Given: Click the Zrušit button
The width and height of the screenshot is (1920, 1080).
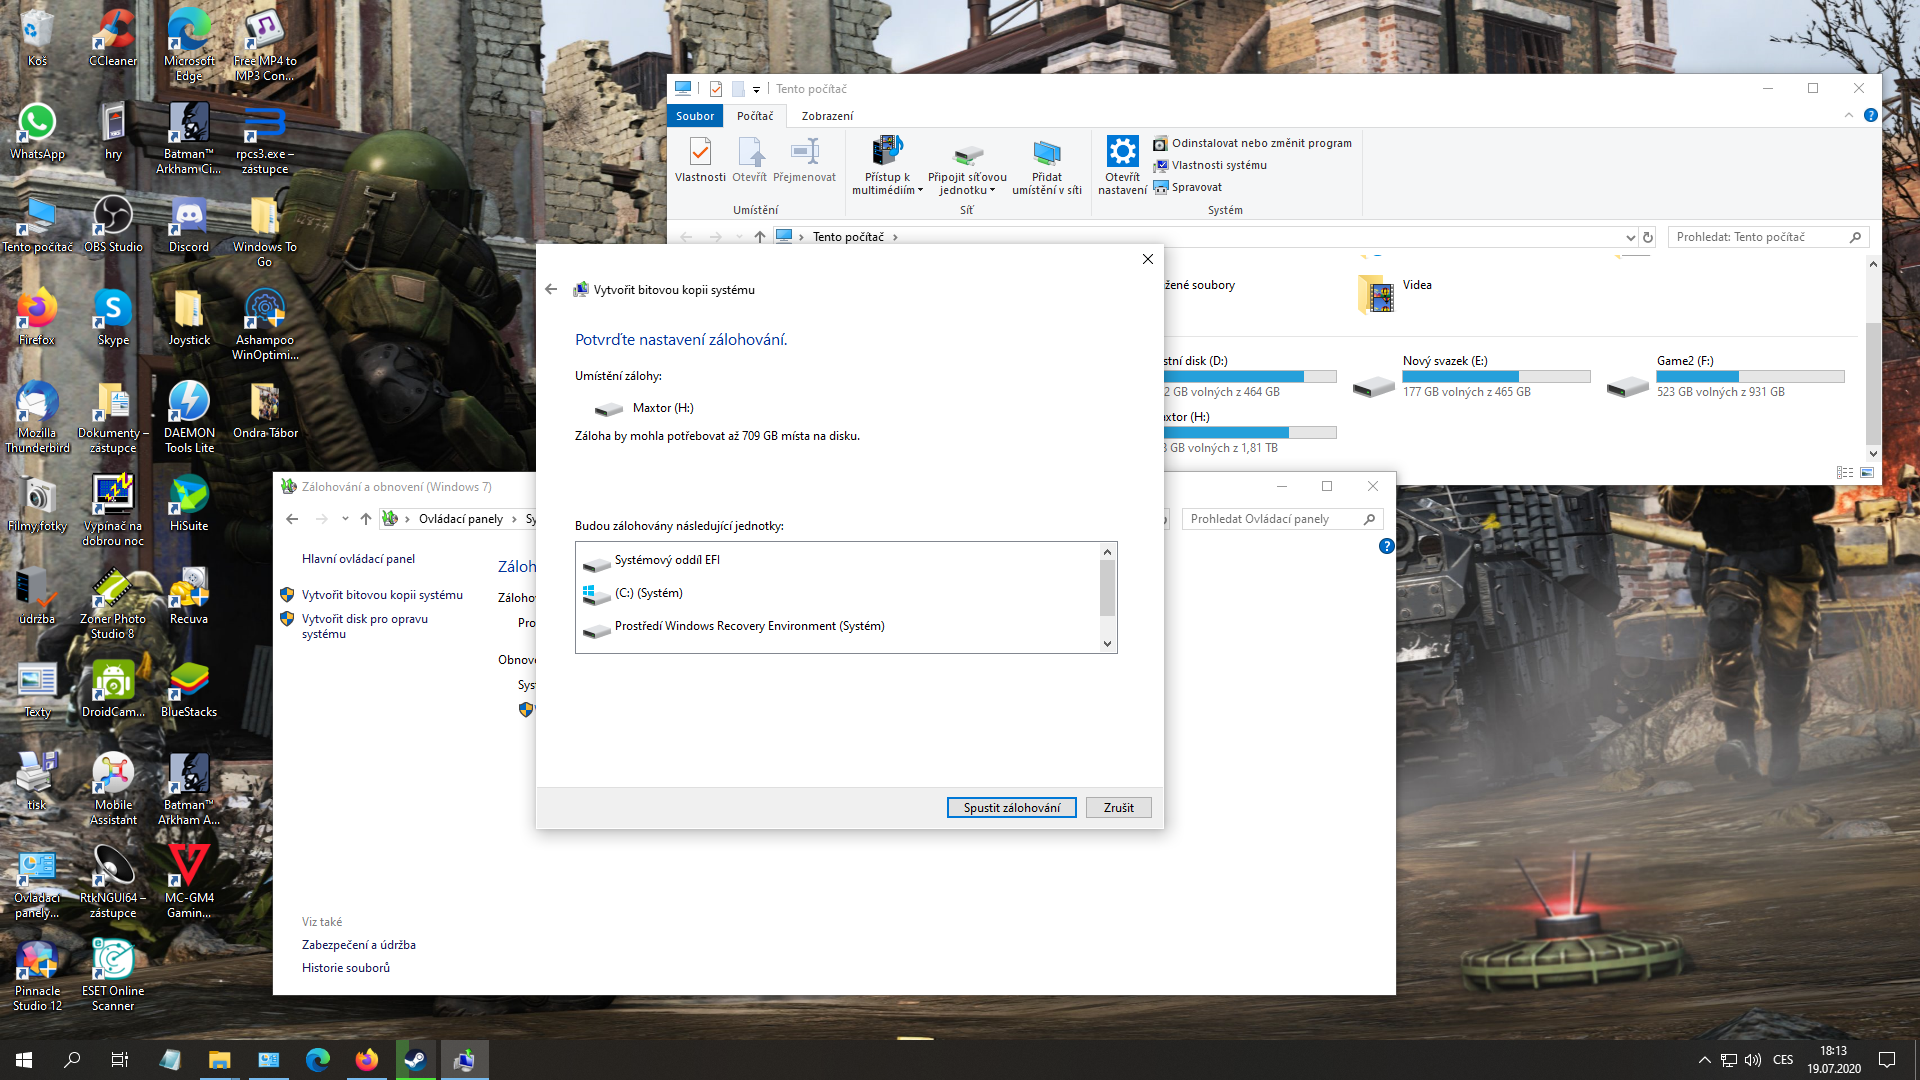Looking at the screenshot, I should click(1118, 808).
